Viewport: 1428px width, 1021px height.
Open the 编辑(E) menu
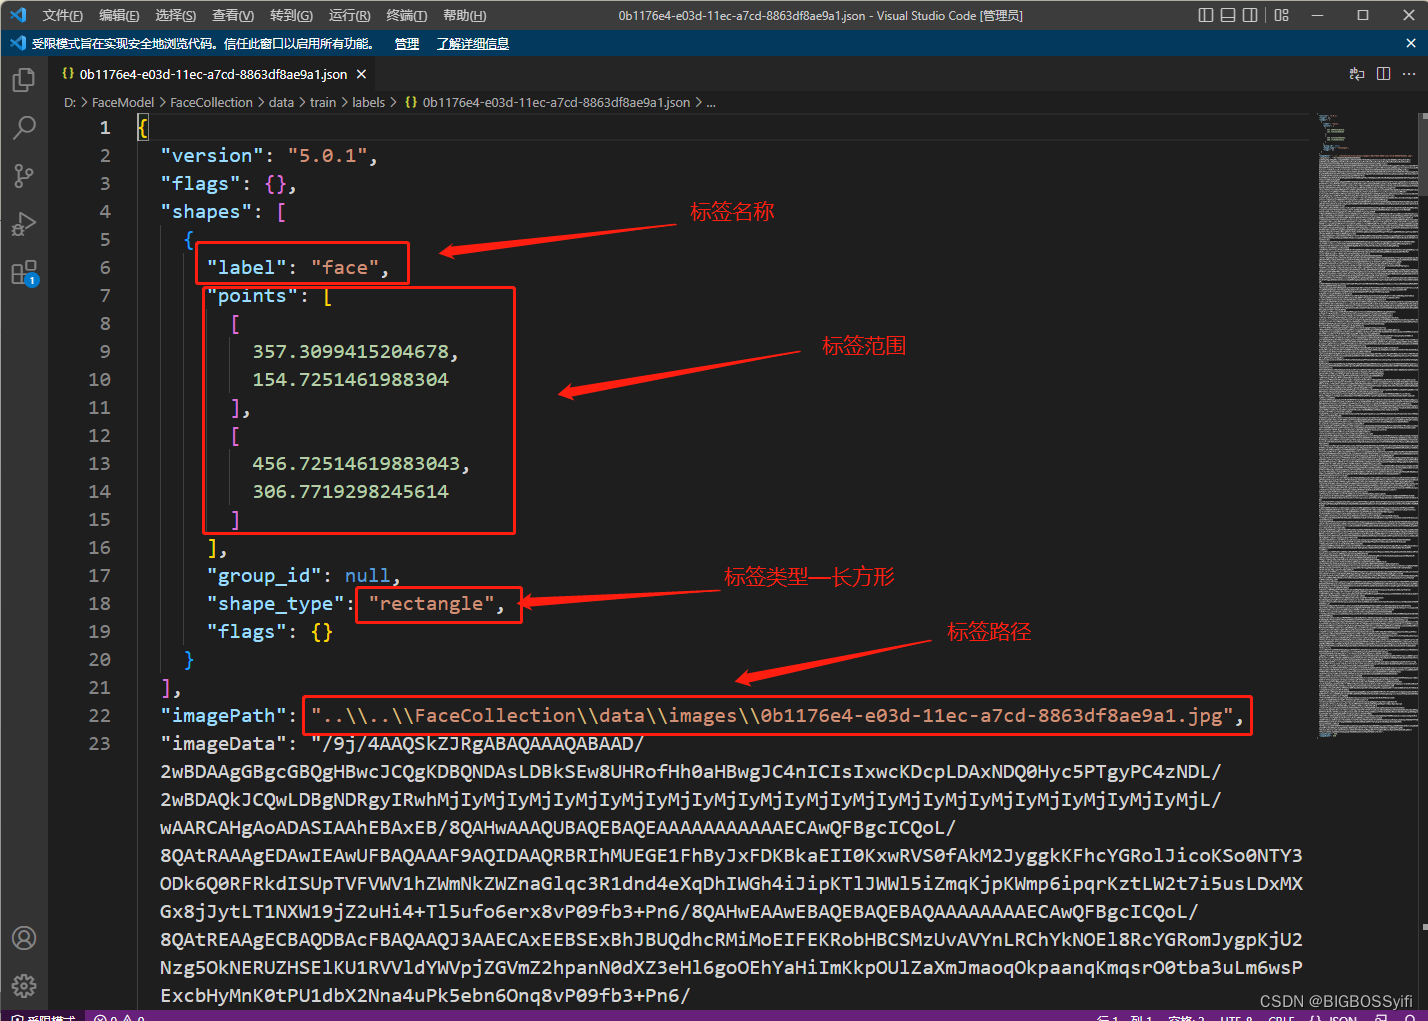(119, 15)
